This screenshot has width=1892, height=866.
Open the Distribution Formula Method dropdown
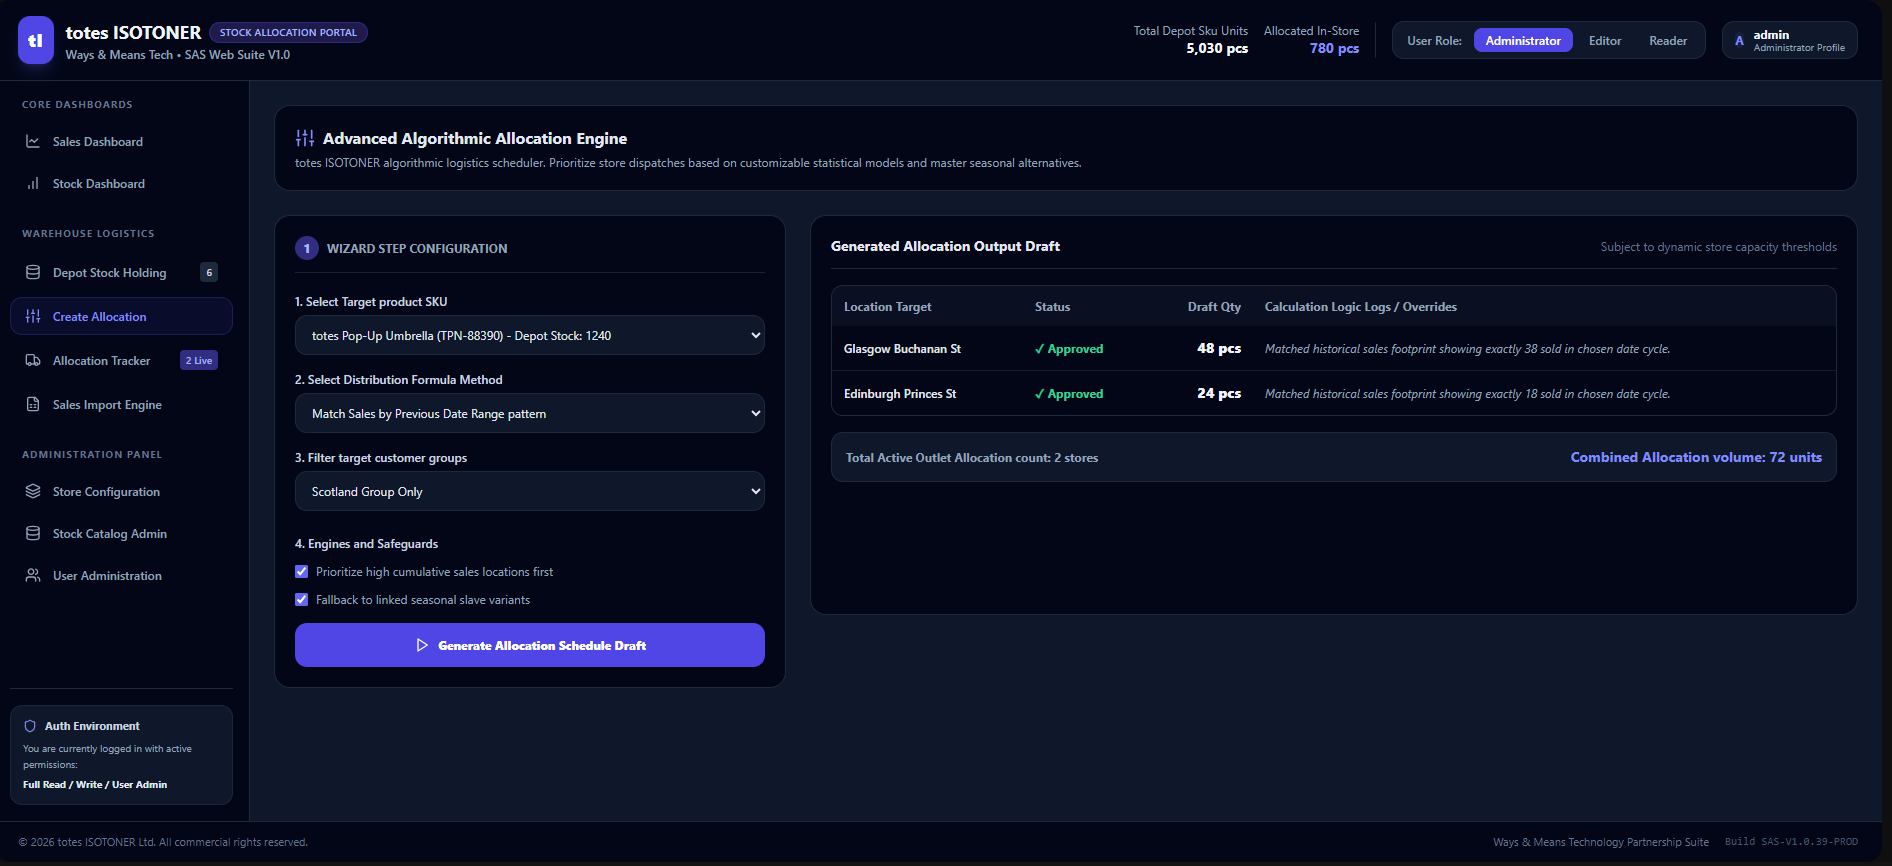[x=530, y=414]
